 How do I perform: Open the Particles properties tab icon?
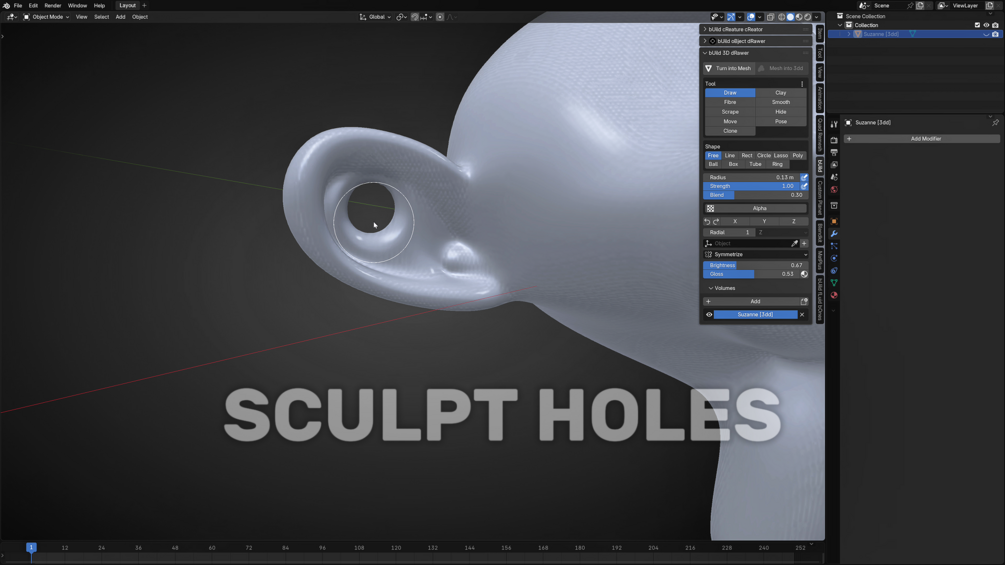click(x=834, y=246)
